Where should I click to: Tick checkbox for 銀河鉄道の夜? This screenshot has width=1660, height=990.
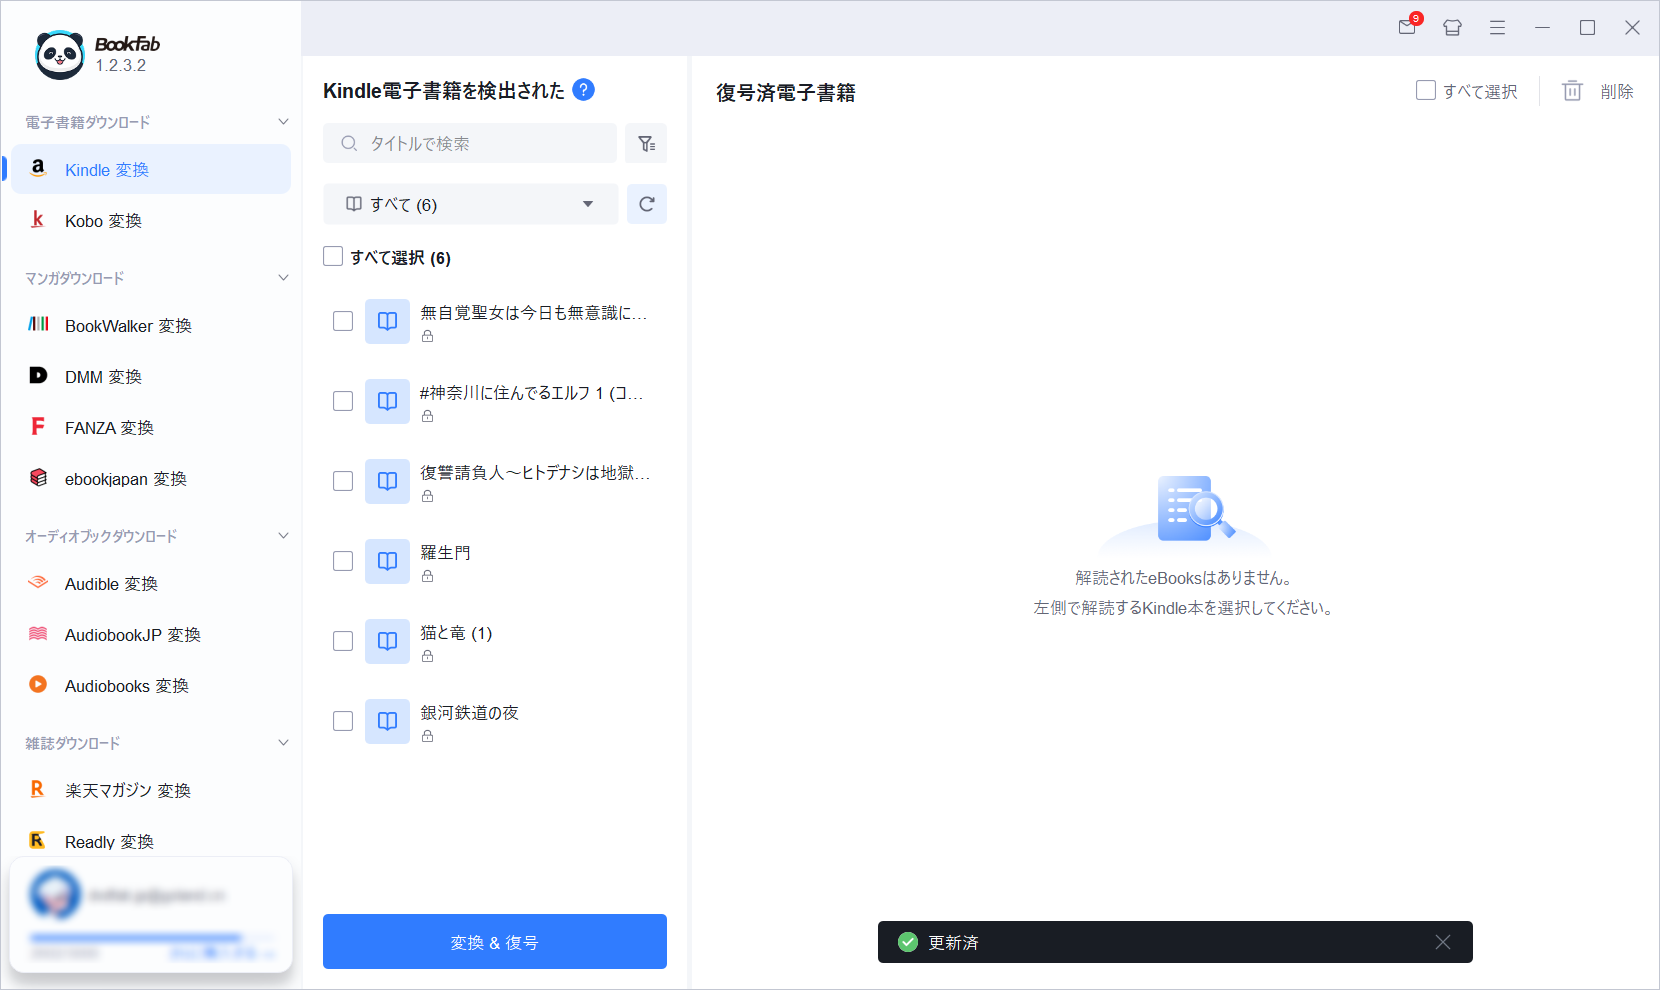coord(343,721)
